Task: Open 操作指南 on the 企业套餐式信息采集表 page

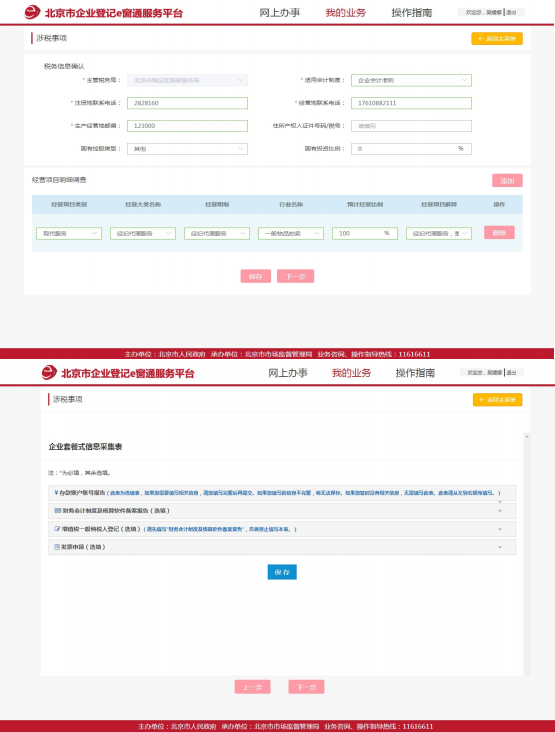Action: [x=415, y=373]
